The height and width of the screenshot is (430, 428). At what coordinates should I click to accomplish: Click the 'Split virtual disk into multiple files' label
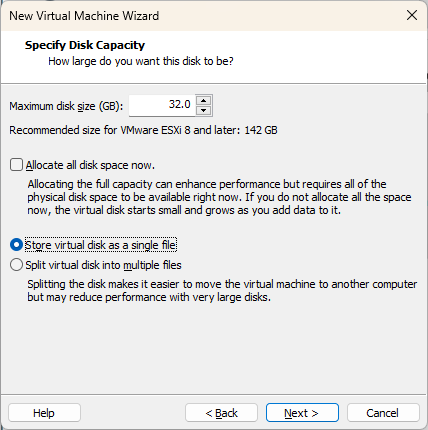[x=103, y=265]
